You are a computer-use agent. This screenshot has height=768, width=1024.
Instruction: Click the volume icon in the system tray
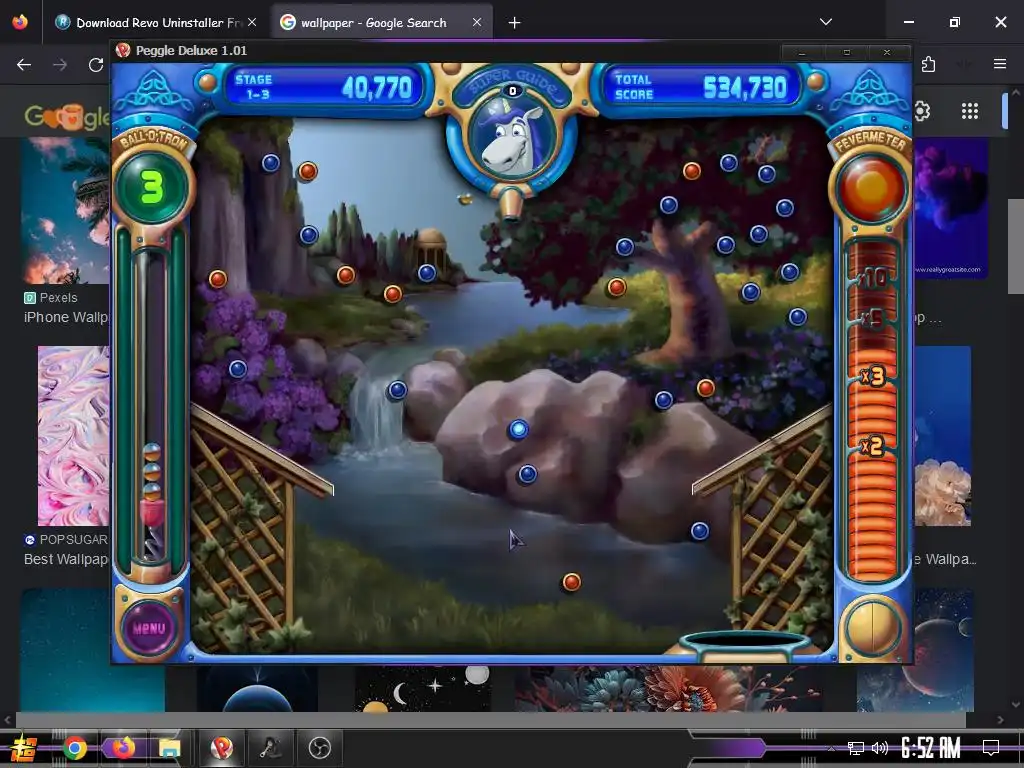(x=880, y=748)
